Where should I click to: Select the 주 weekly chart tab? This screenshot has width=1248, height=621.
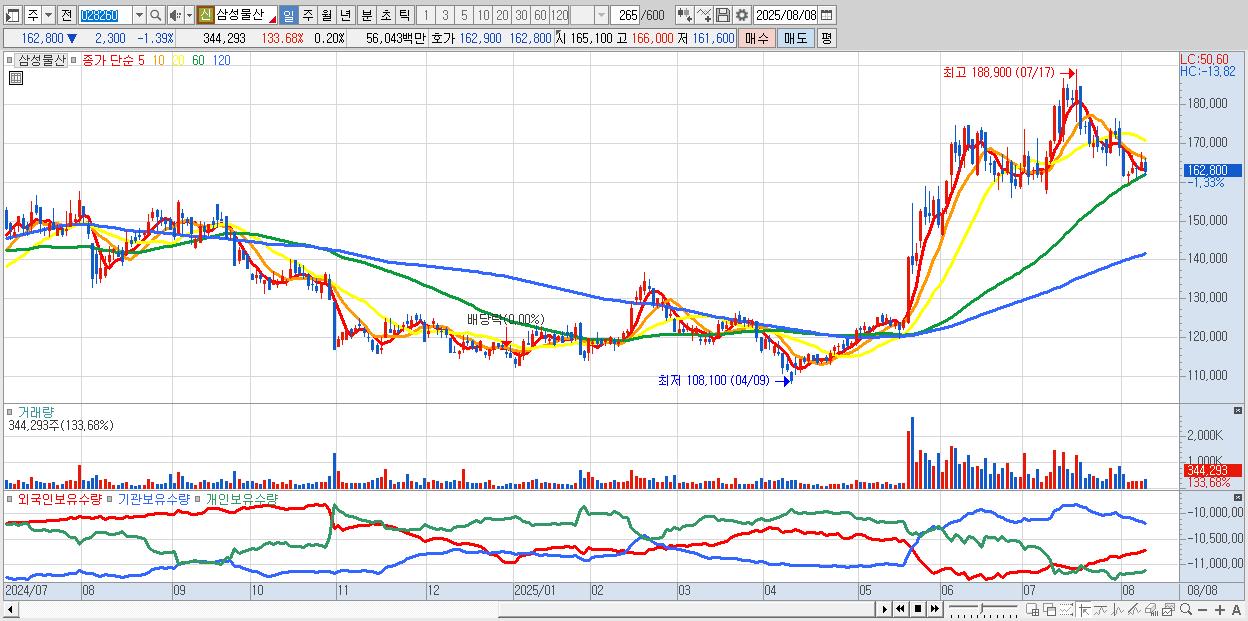coord(307,15)
